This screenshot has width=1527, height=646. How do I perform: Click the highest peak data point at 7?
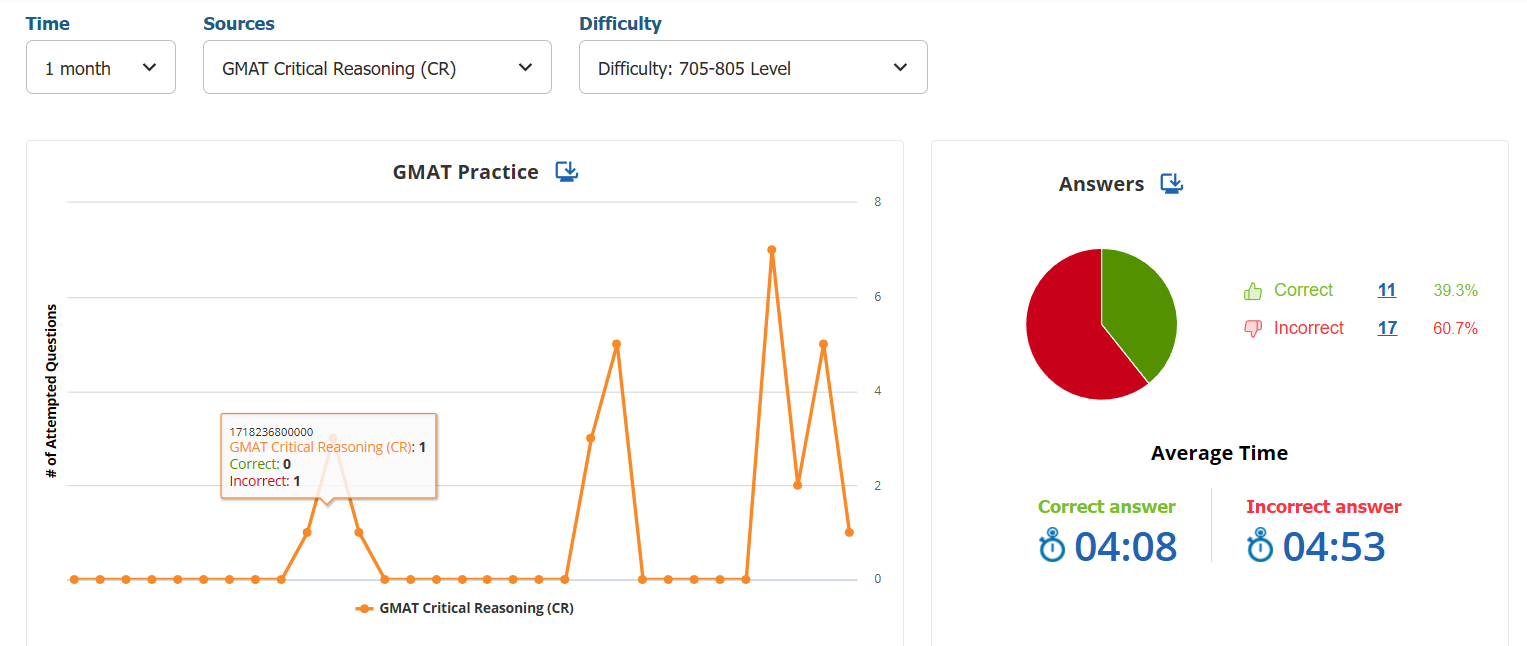click(x=772, y=250)
